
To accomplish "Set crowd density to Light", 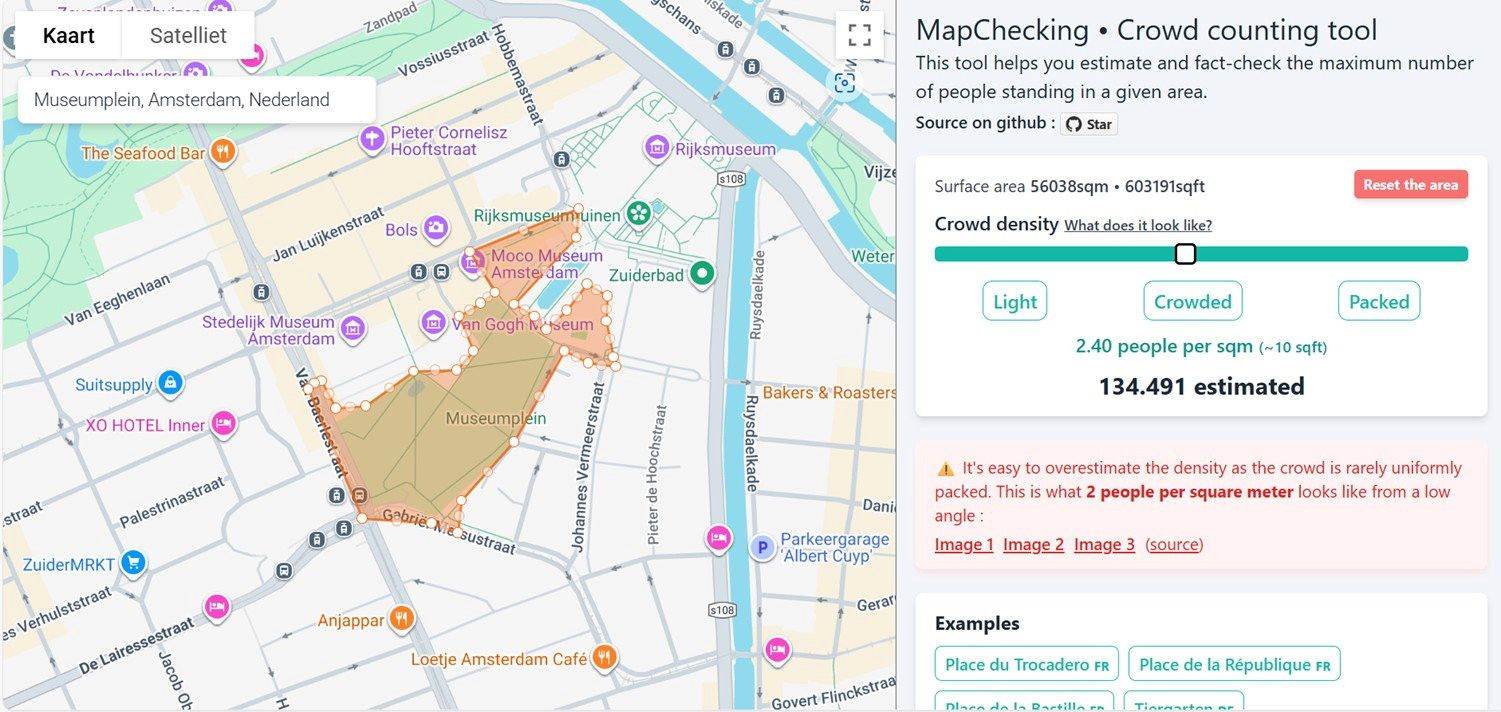I will pyautogui.click(x=1015, y=301).
